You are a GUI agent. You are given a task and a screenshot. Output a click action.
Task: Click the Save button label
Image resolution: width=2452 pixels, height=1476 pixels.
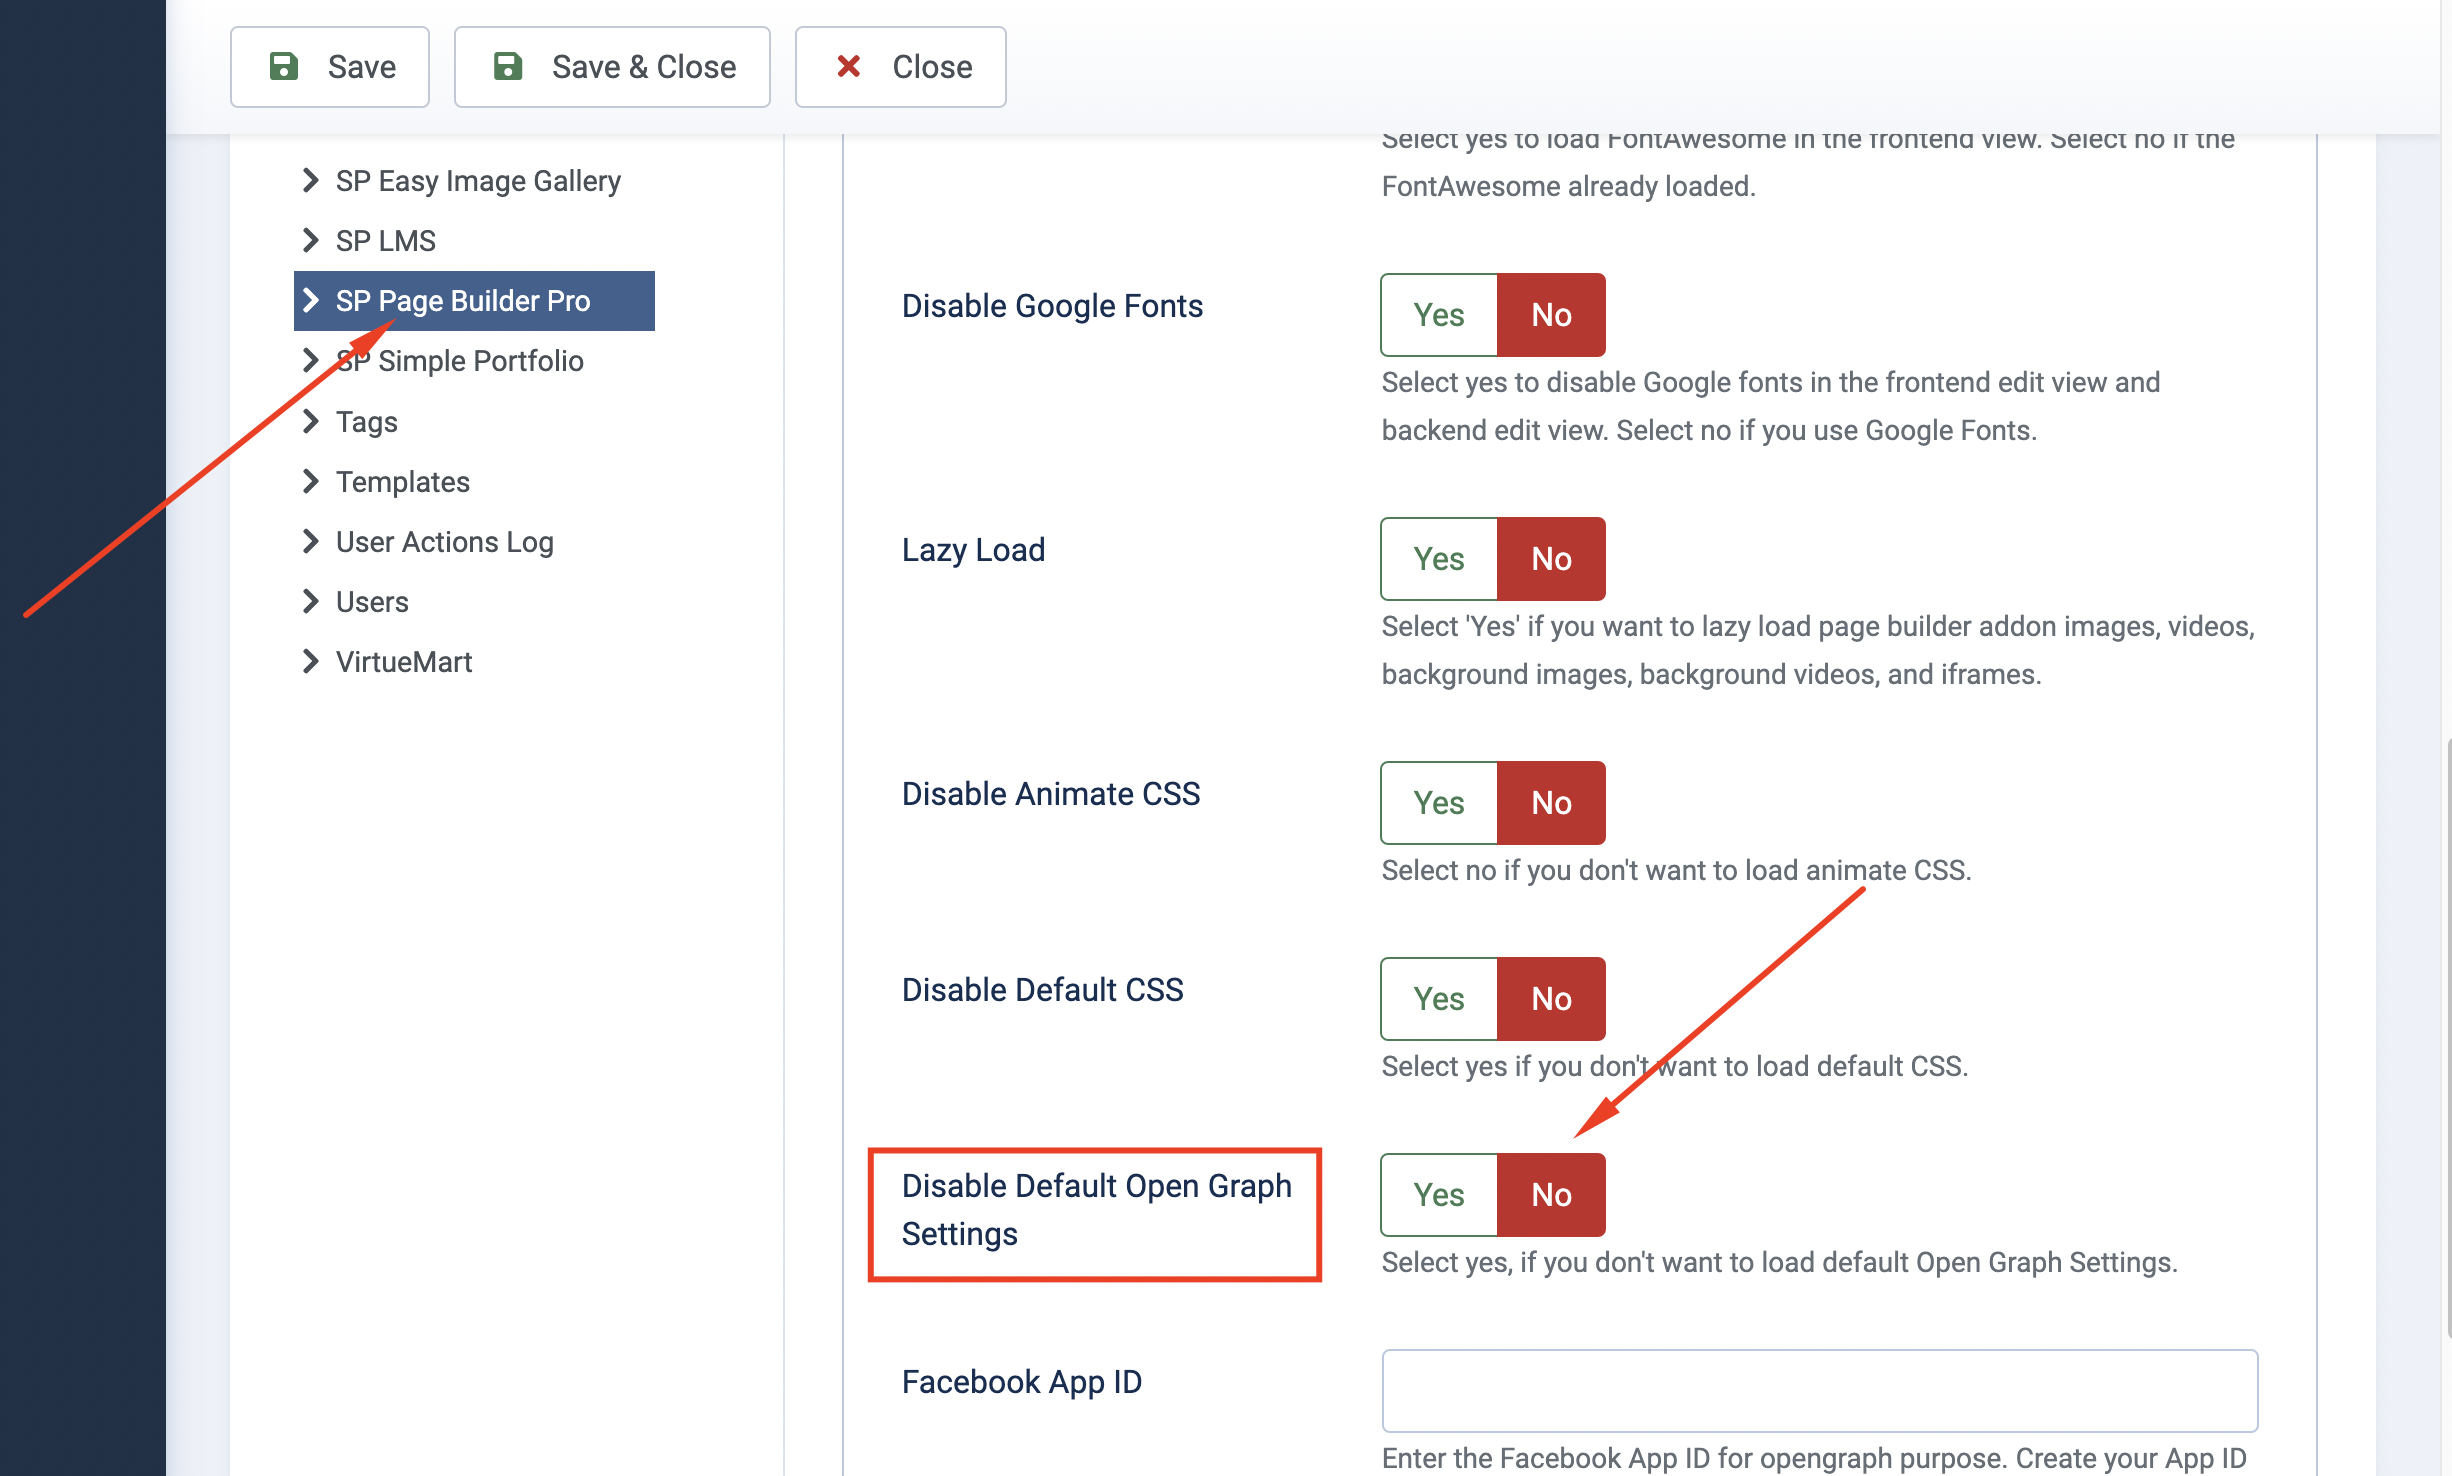tap(362, 67)
